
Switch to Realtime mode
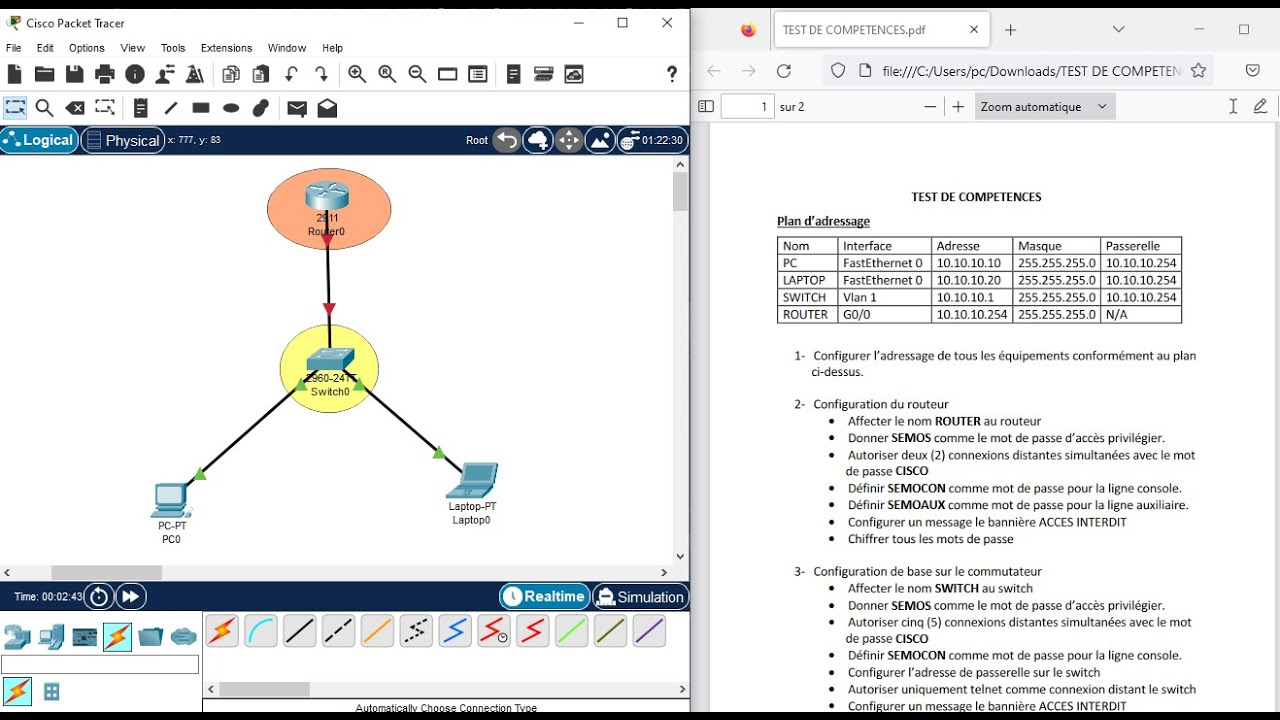pos(544,597)
